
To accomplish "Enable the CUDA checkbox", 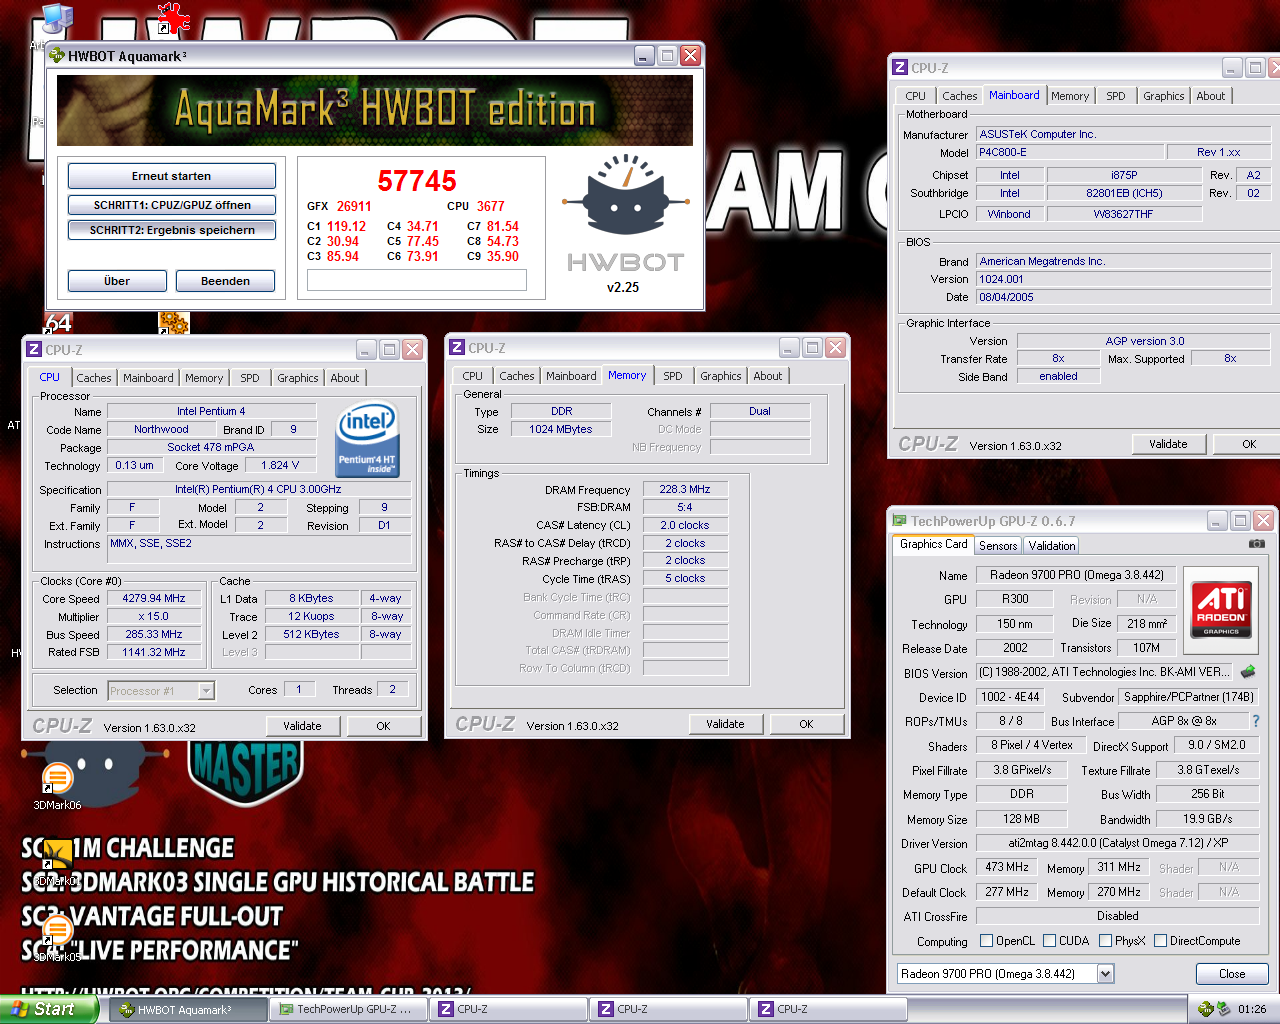I will (x=1050, y=941).
